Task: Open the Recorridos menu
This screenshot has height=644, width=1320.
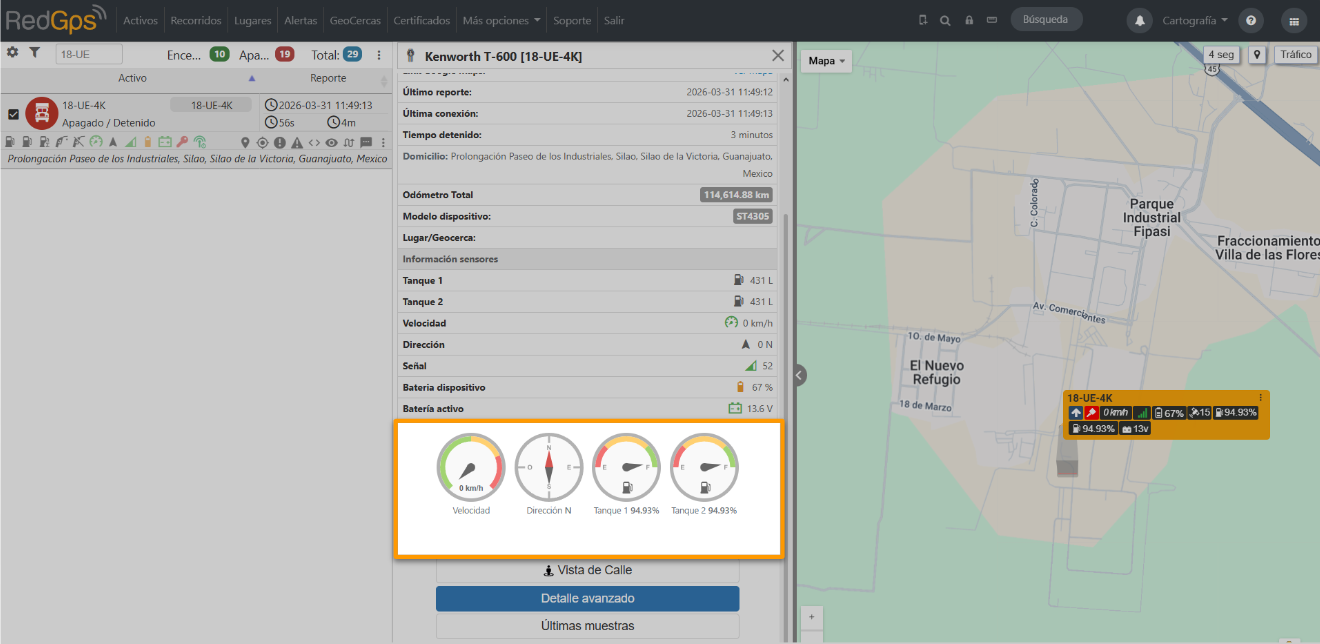Action: 196,20
